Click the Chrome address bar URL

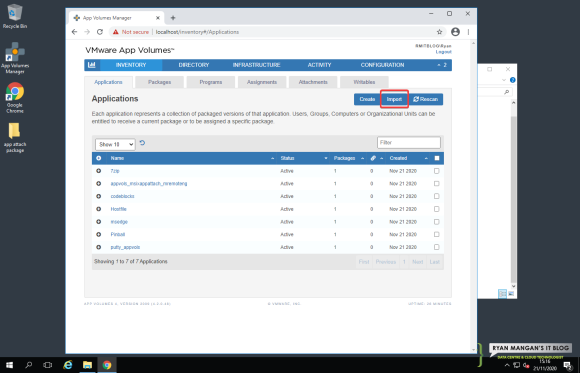coord(197,32)
